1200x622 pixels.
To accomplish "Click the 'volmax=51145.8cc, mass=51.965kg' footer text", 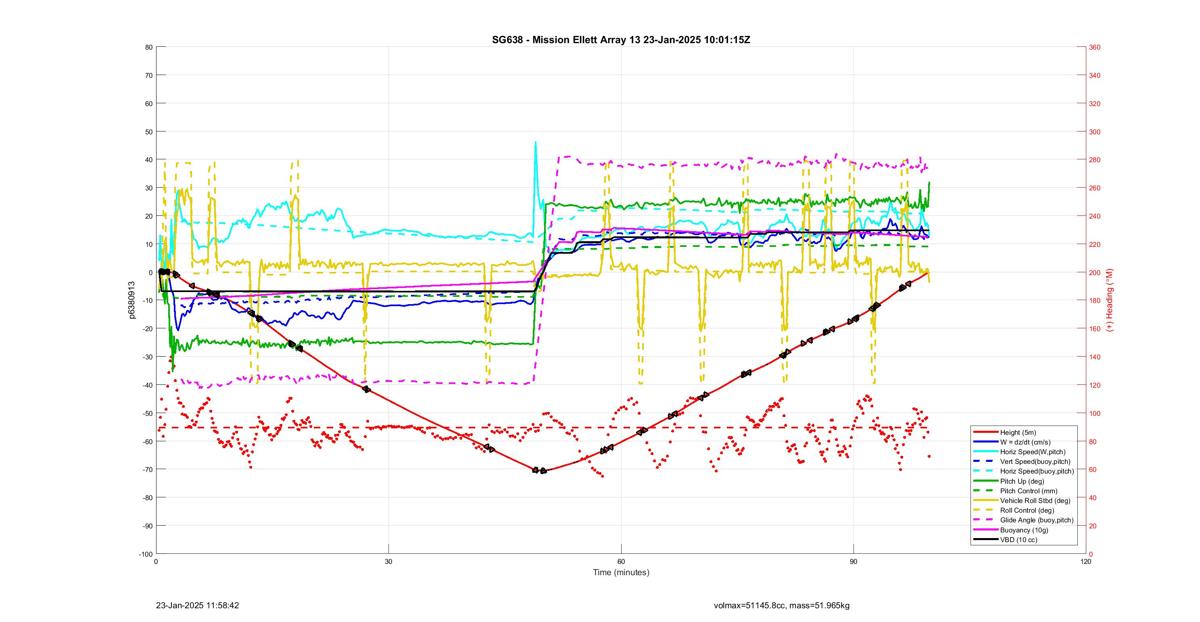I will click(x=781, y=605).
